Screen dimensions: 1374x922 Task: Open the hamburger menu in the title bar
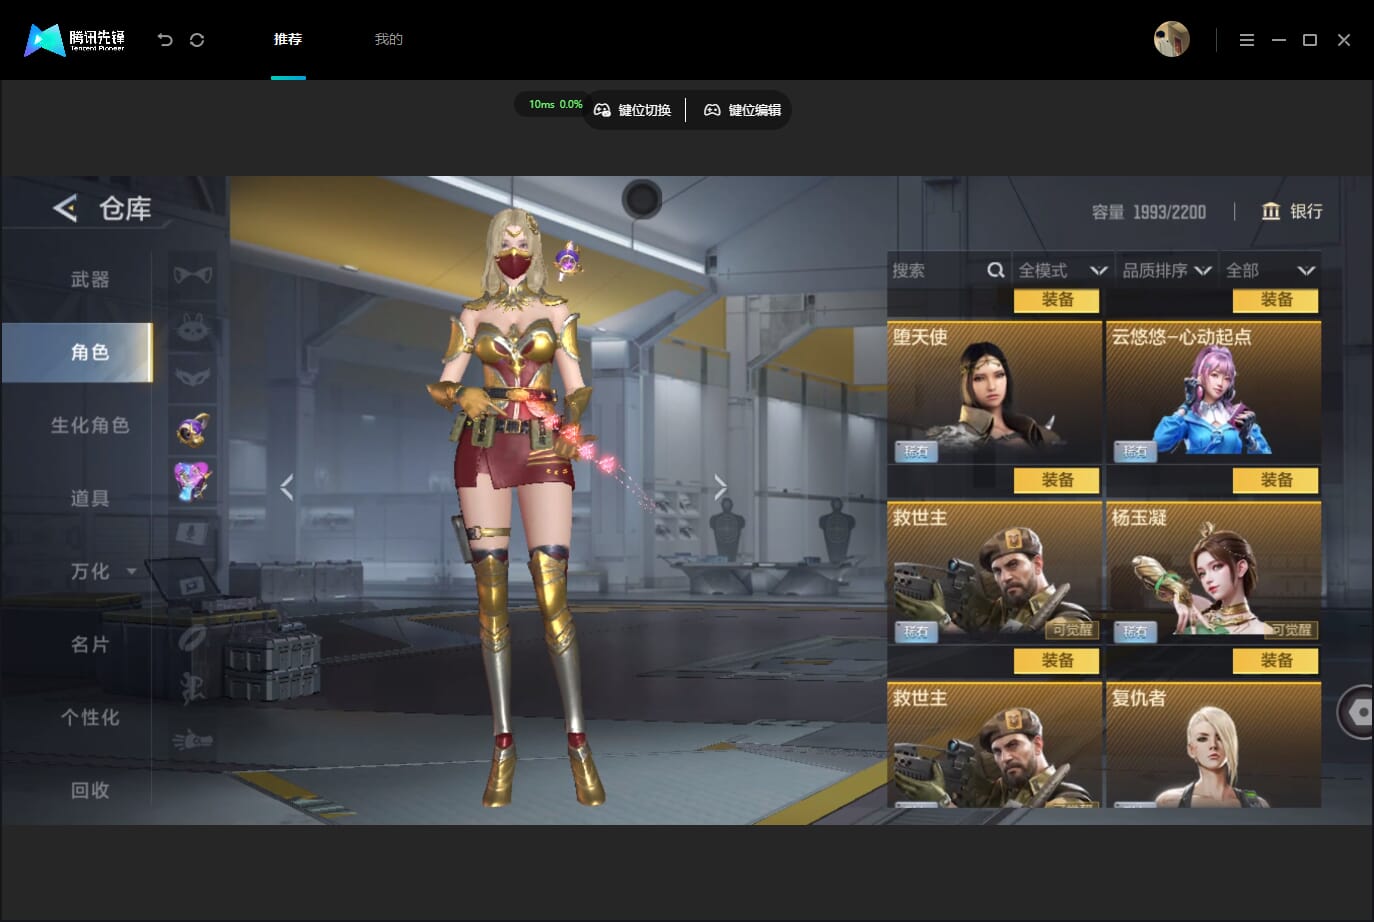tap(1246, 40)
